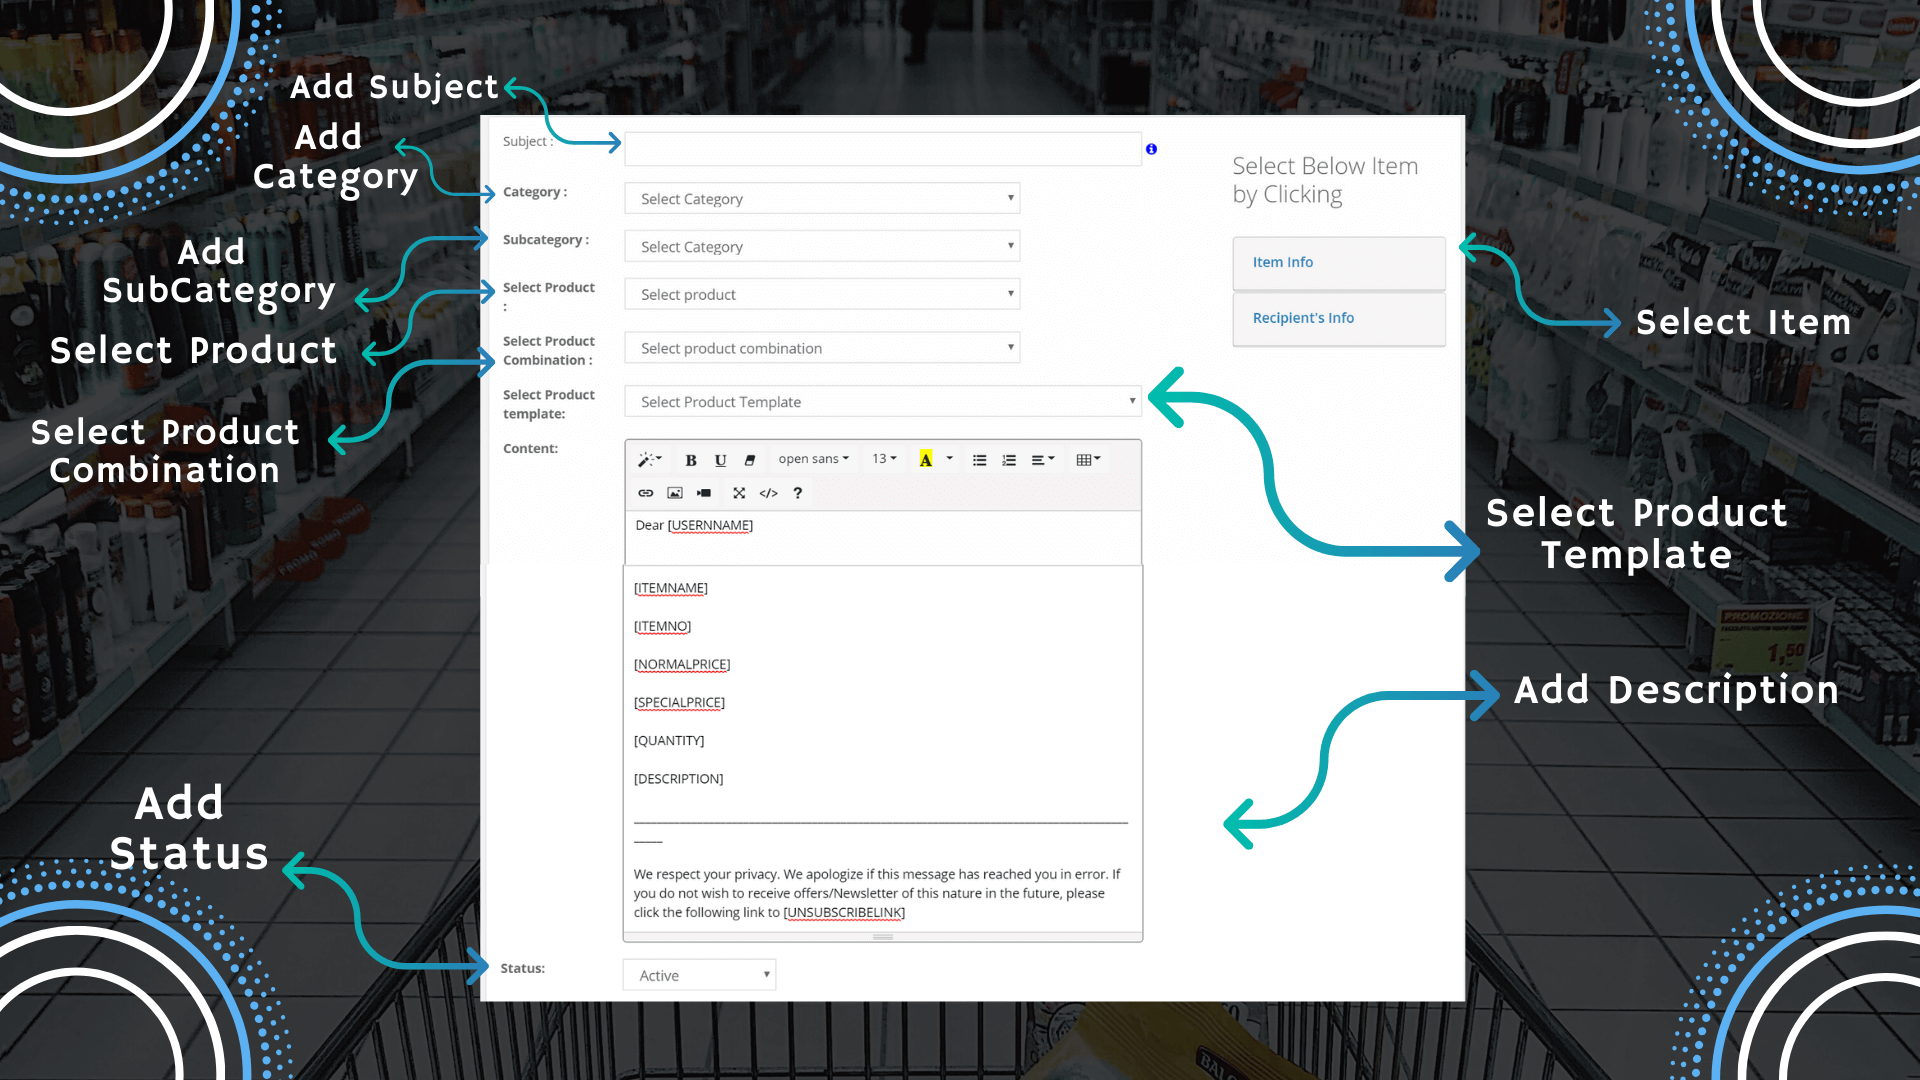Select the Recipient's Info panel
The height and width of the screenshot is (1080, 1920).
click(1339, 319)
